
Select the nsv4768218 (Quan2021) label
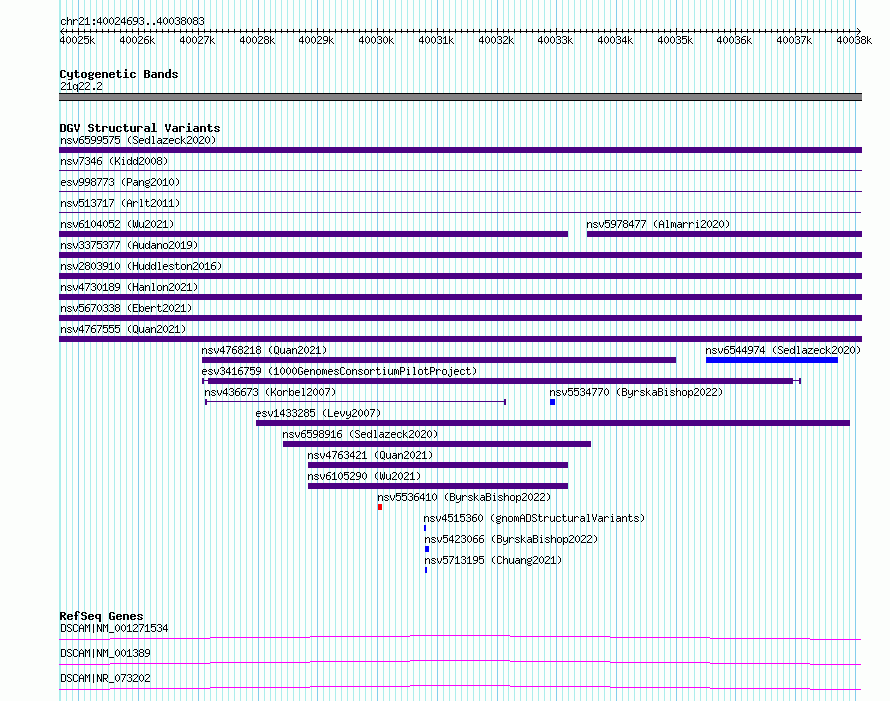pyautogui.click(x=264, y=350)
